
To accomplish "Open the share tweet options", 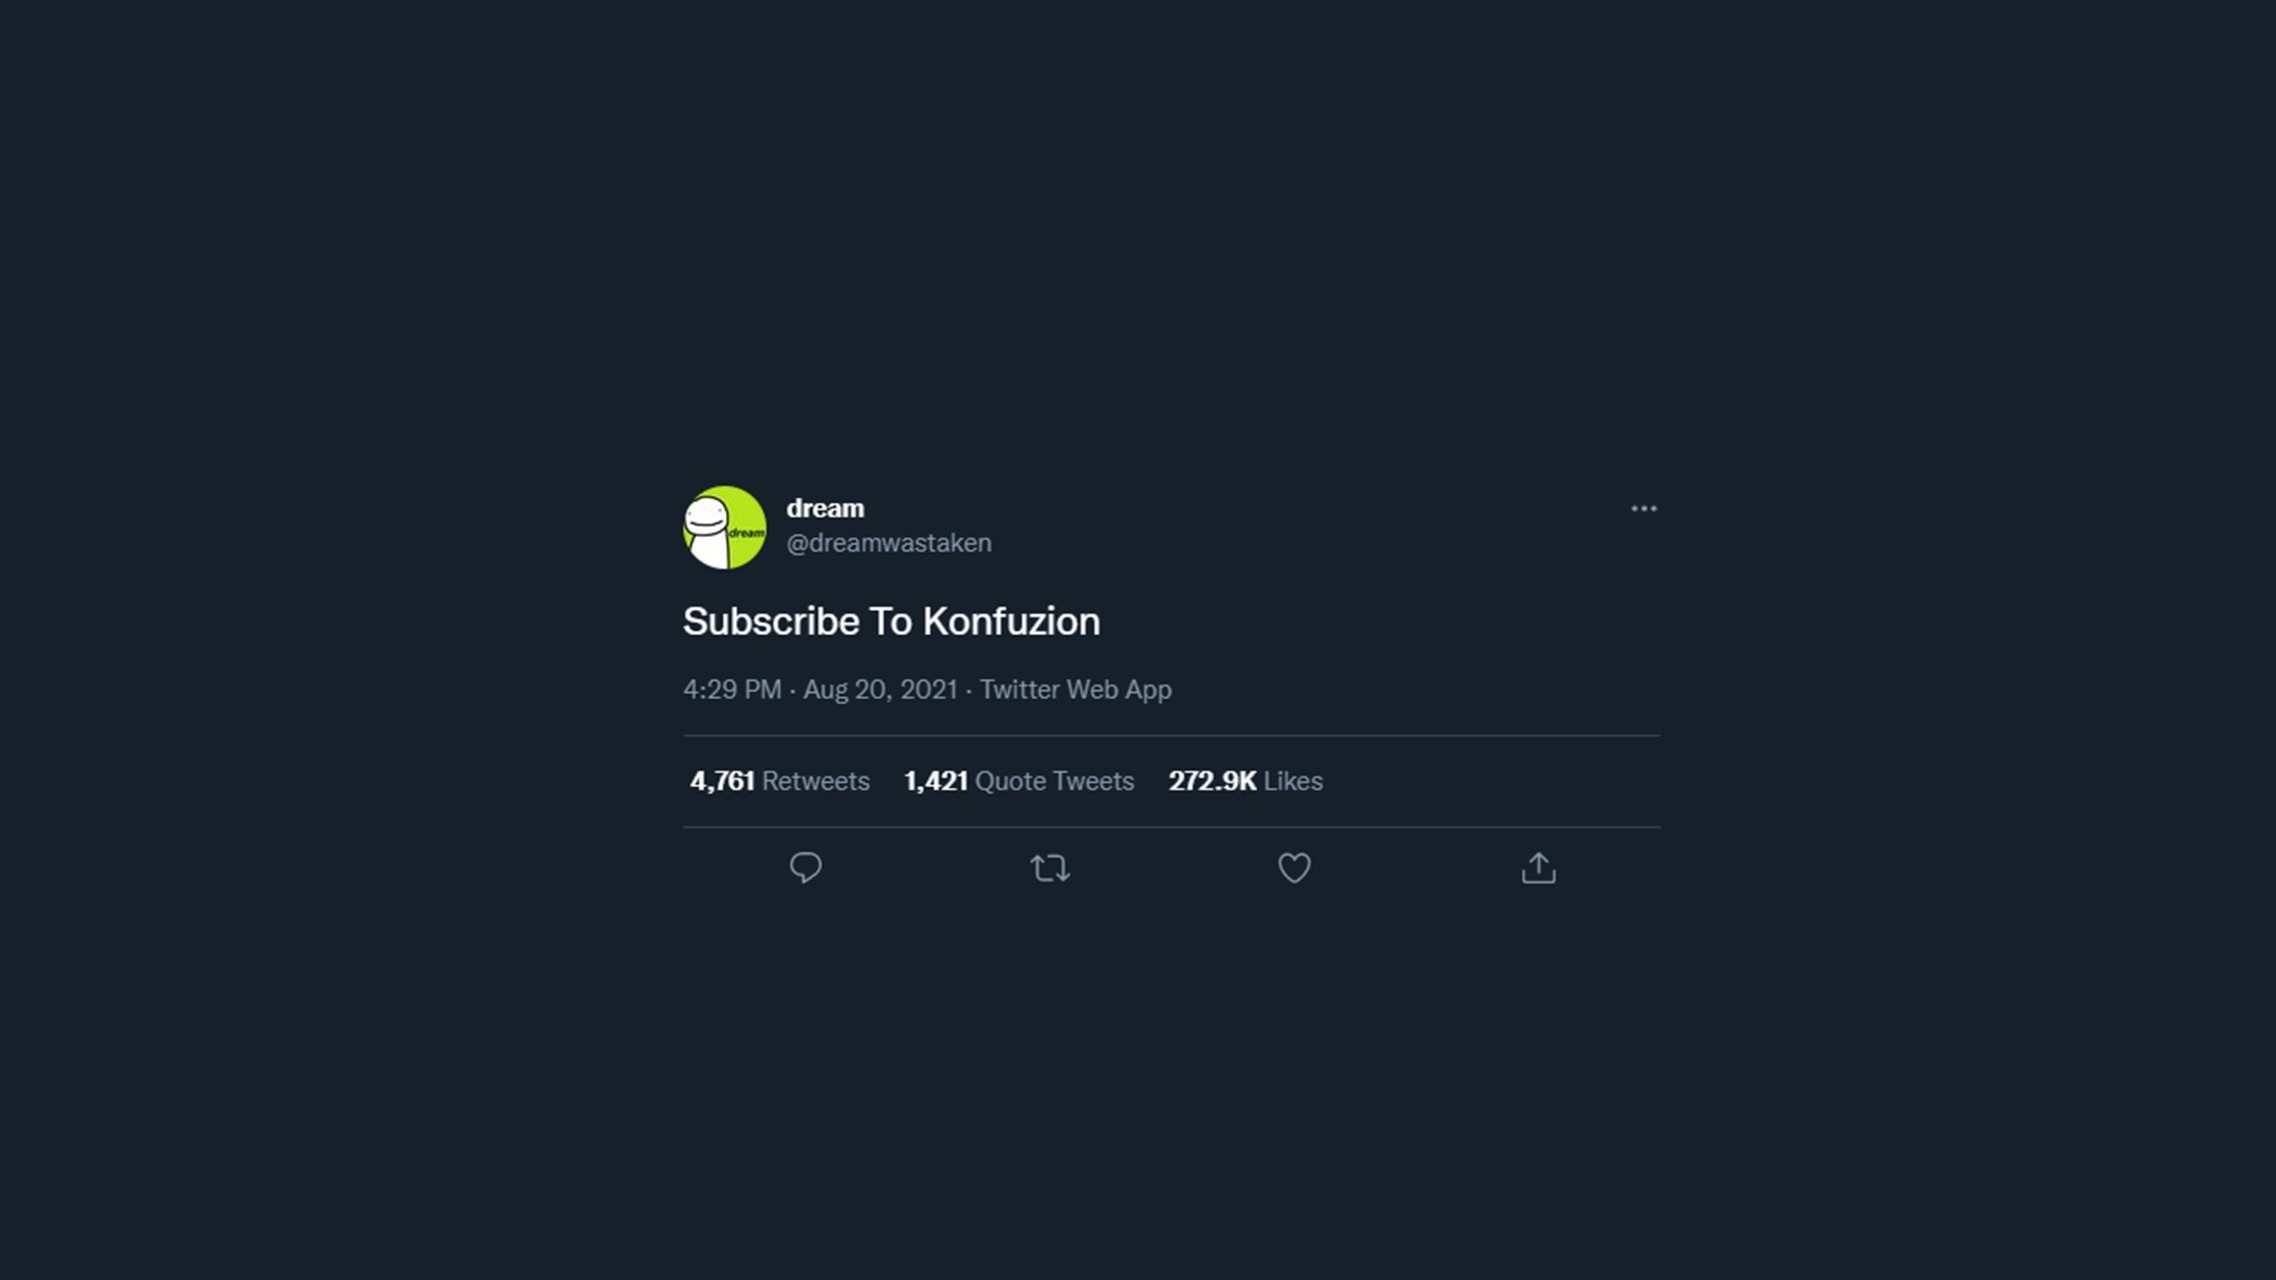I will 1538,868.
